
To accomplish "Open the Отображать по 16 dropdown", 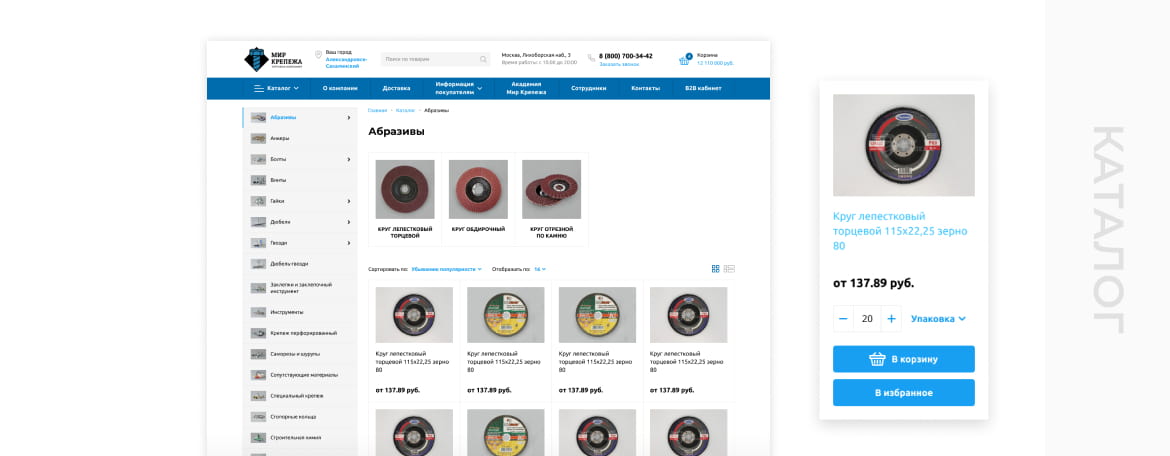I will 539,269.
